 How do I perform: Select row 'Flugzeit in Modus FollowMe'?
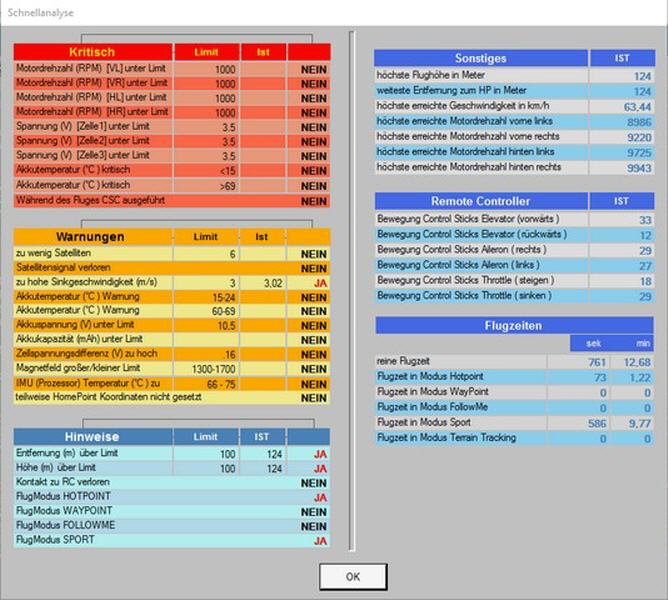click(515, 407)
